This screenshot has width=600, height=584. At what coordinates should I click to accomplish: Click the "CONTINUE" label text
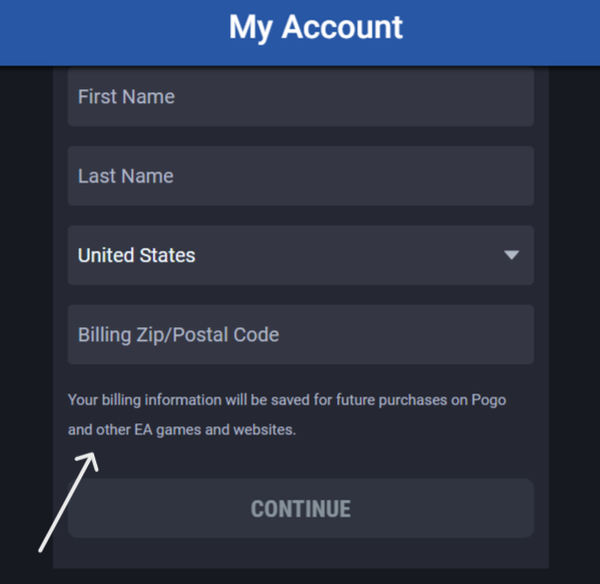[x=300, y=509]
